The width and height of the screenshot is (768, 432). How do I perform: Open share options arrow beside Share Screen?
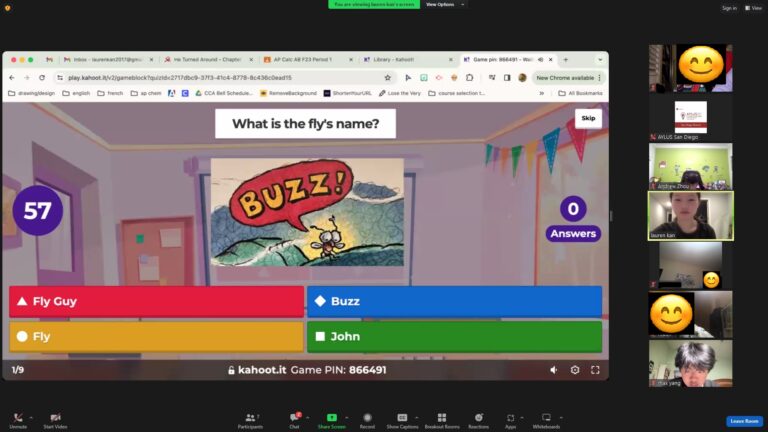[x=347, y=418]
